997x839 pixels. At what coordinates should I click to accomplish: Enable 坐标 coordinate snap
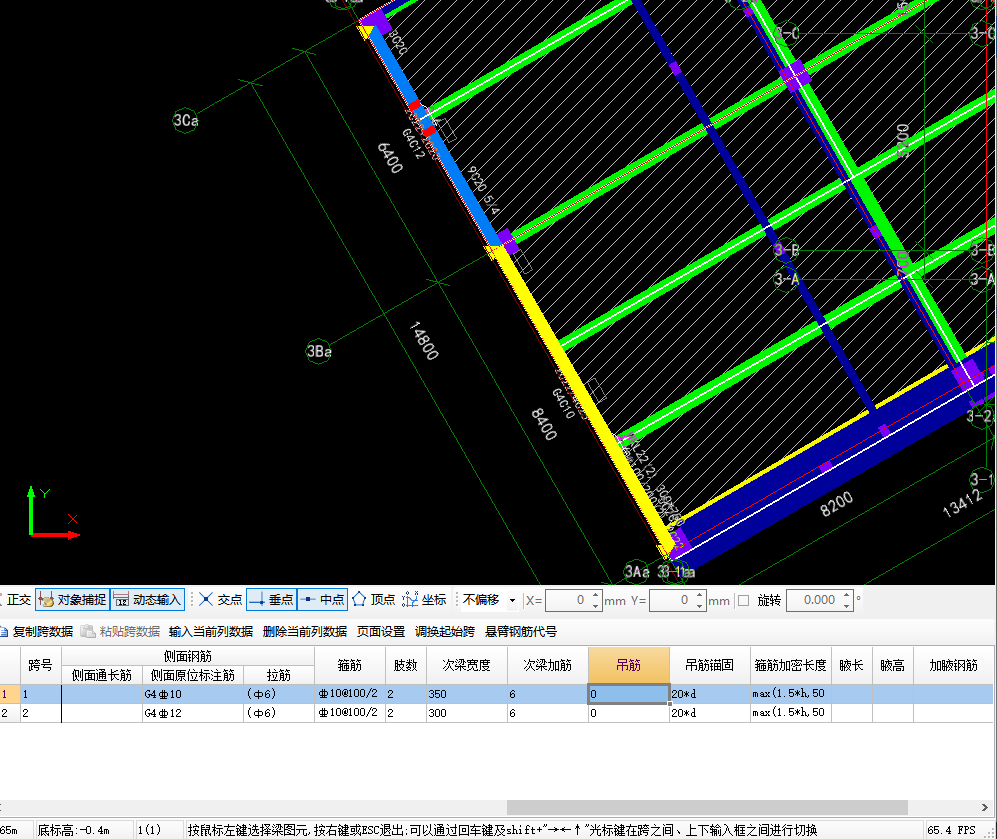click(x=424, y=599)
